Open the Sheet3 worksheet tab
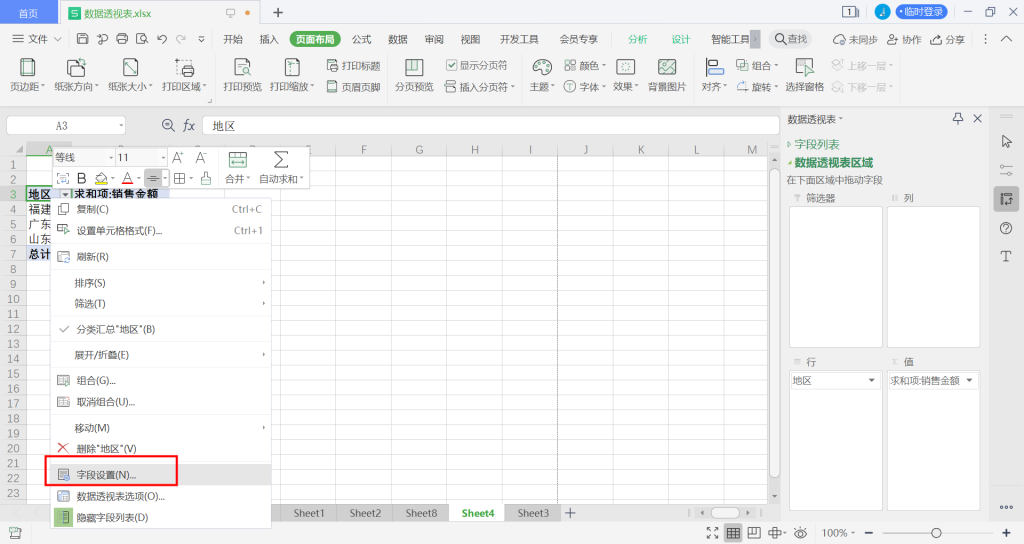 [x=533, y=513]
